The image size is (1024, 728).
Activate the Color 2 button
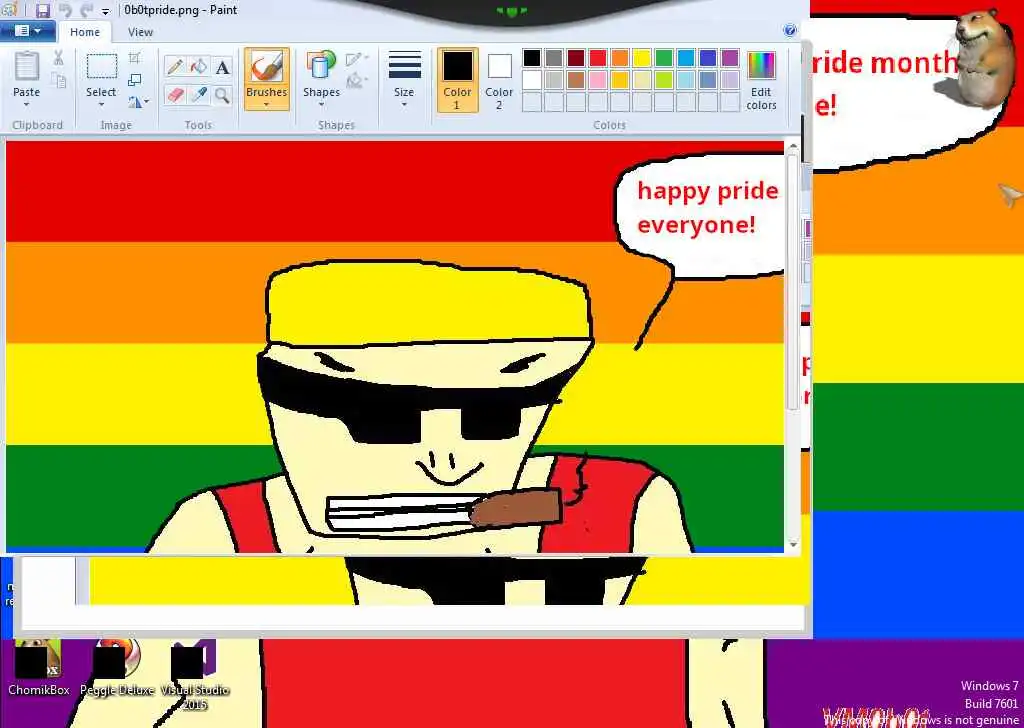point(499,80)
